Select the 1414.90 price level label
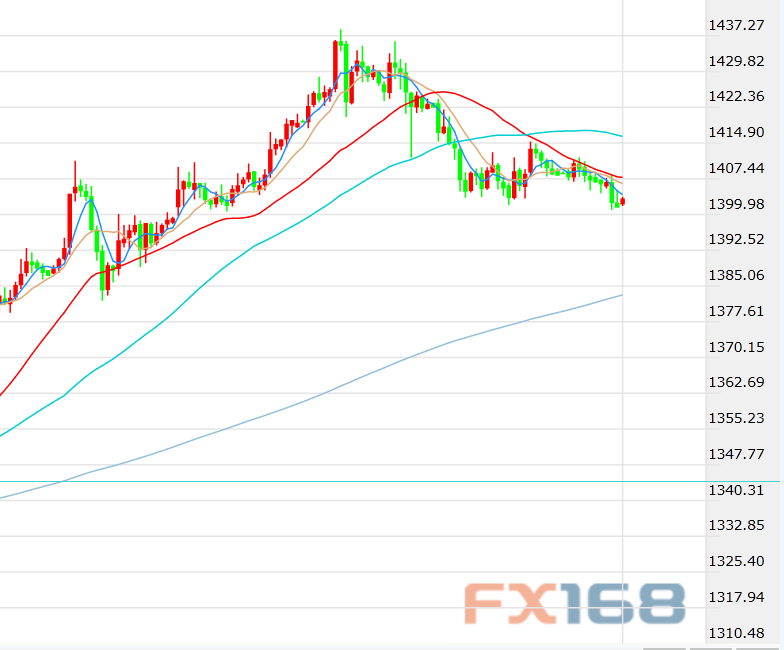The height and width of the screenshot is (650, 784). pos(735,132)
